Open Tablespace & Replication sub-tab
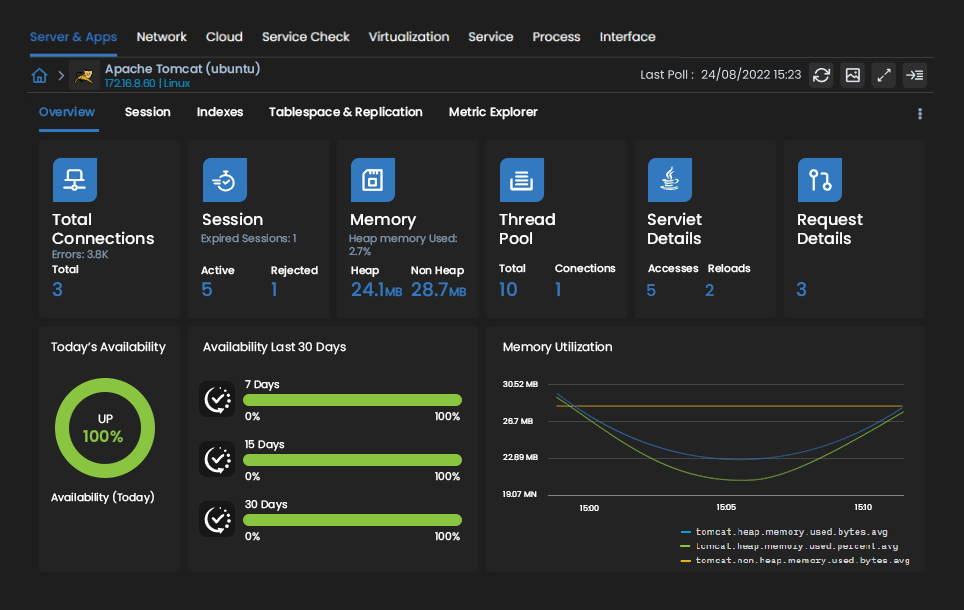The image size is (964, 610). pos(346,112)
